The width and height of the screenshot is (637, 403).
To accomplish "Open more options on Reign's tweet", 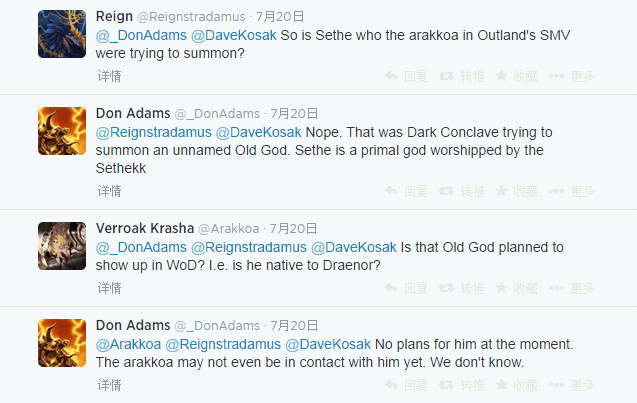I will point(572,76).
